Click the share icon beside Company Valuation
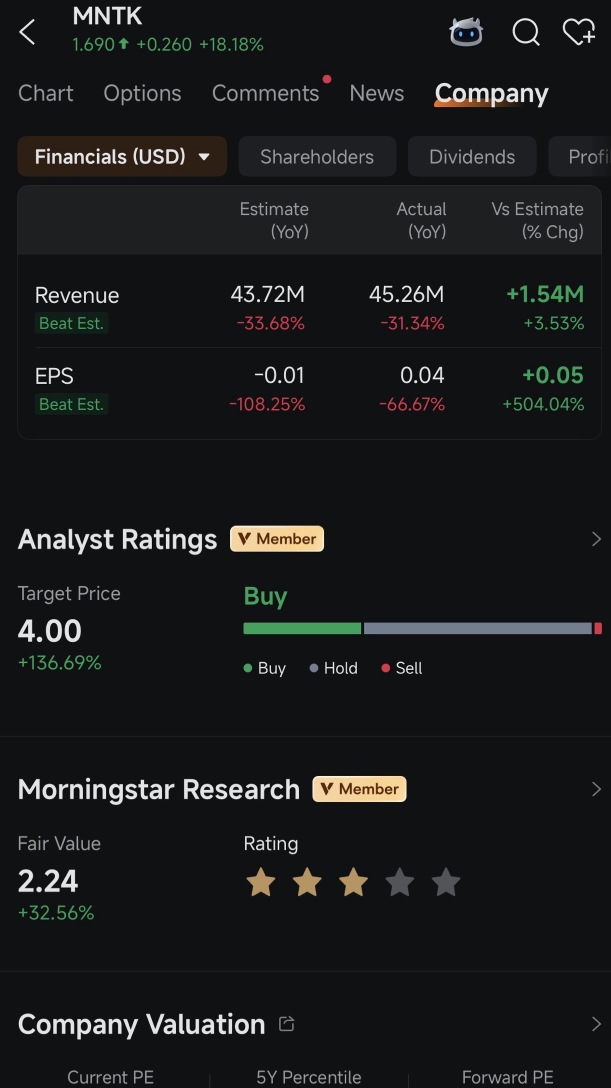Viewport: 611px width, 1088px height. (x=286, y=1023)
